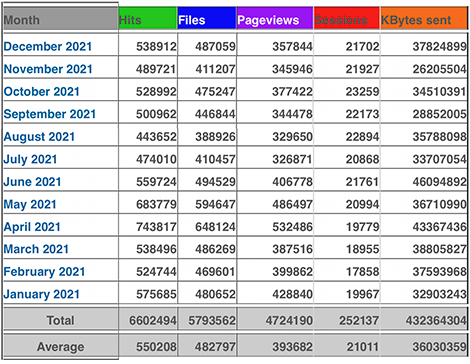Open the October 2021 stats link

42,91
